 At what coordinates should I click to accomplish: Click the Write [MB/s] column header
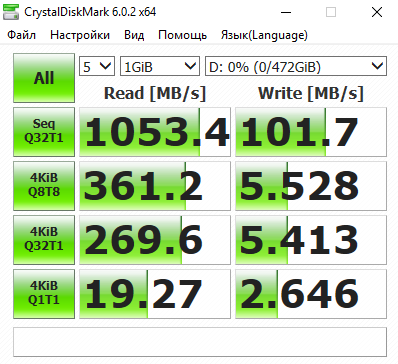tap(311, 93)
